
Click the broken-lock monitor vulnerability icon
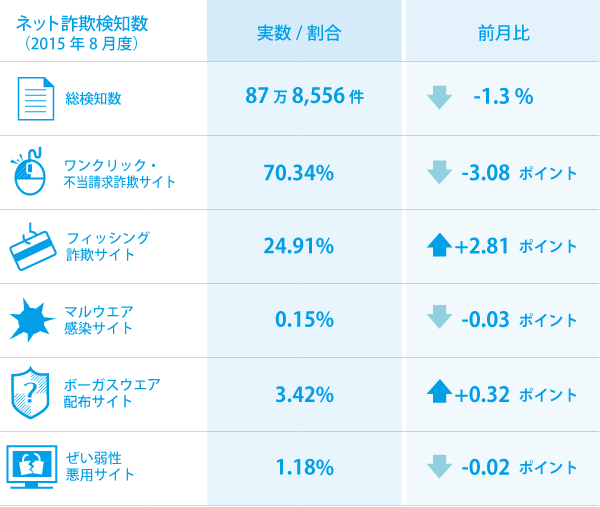pyautogui.click(x=32, y=467)
